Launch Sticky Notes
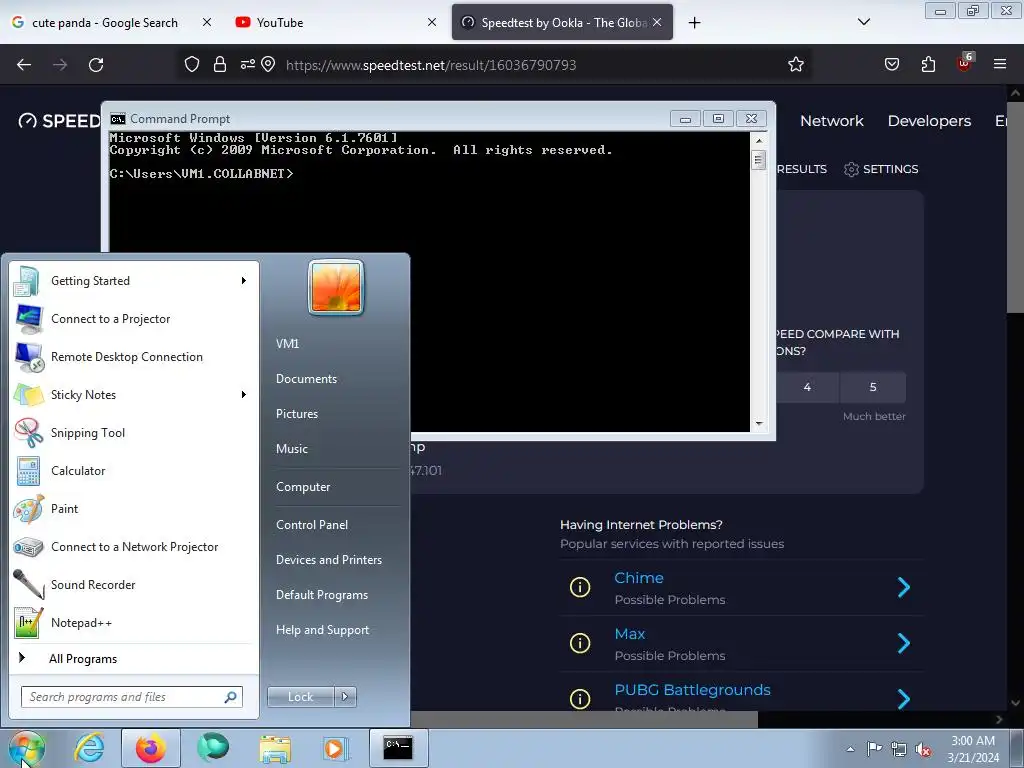 tap(134, 394)
